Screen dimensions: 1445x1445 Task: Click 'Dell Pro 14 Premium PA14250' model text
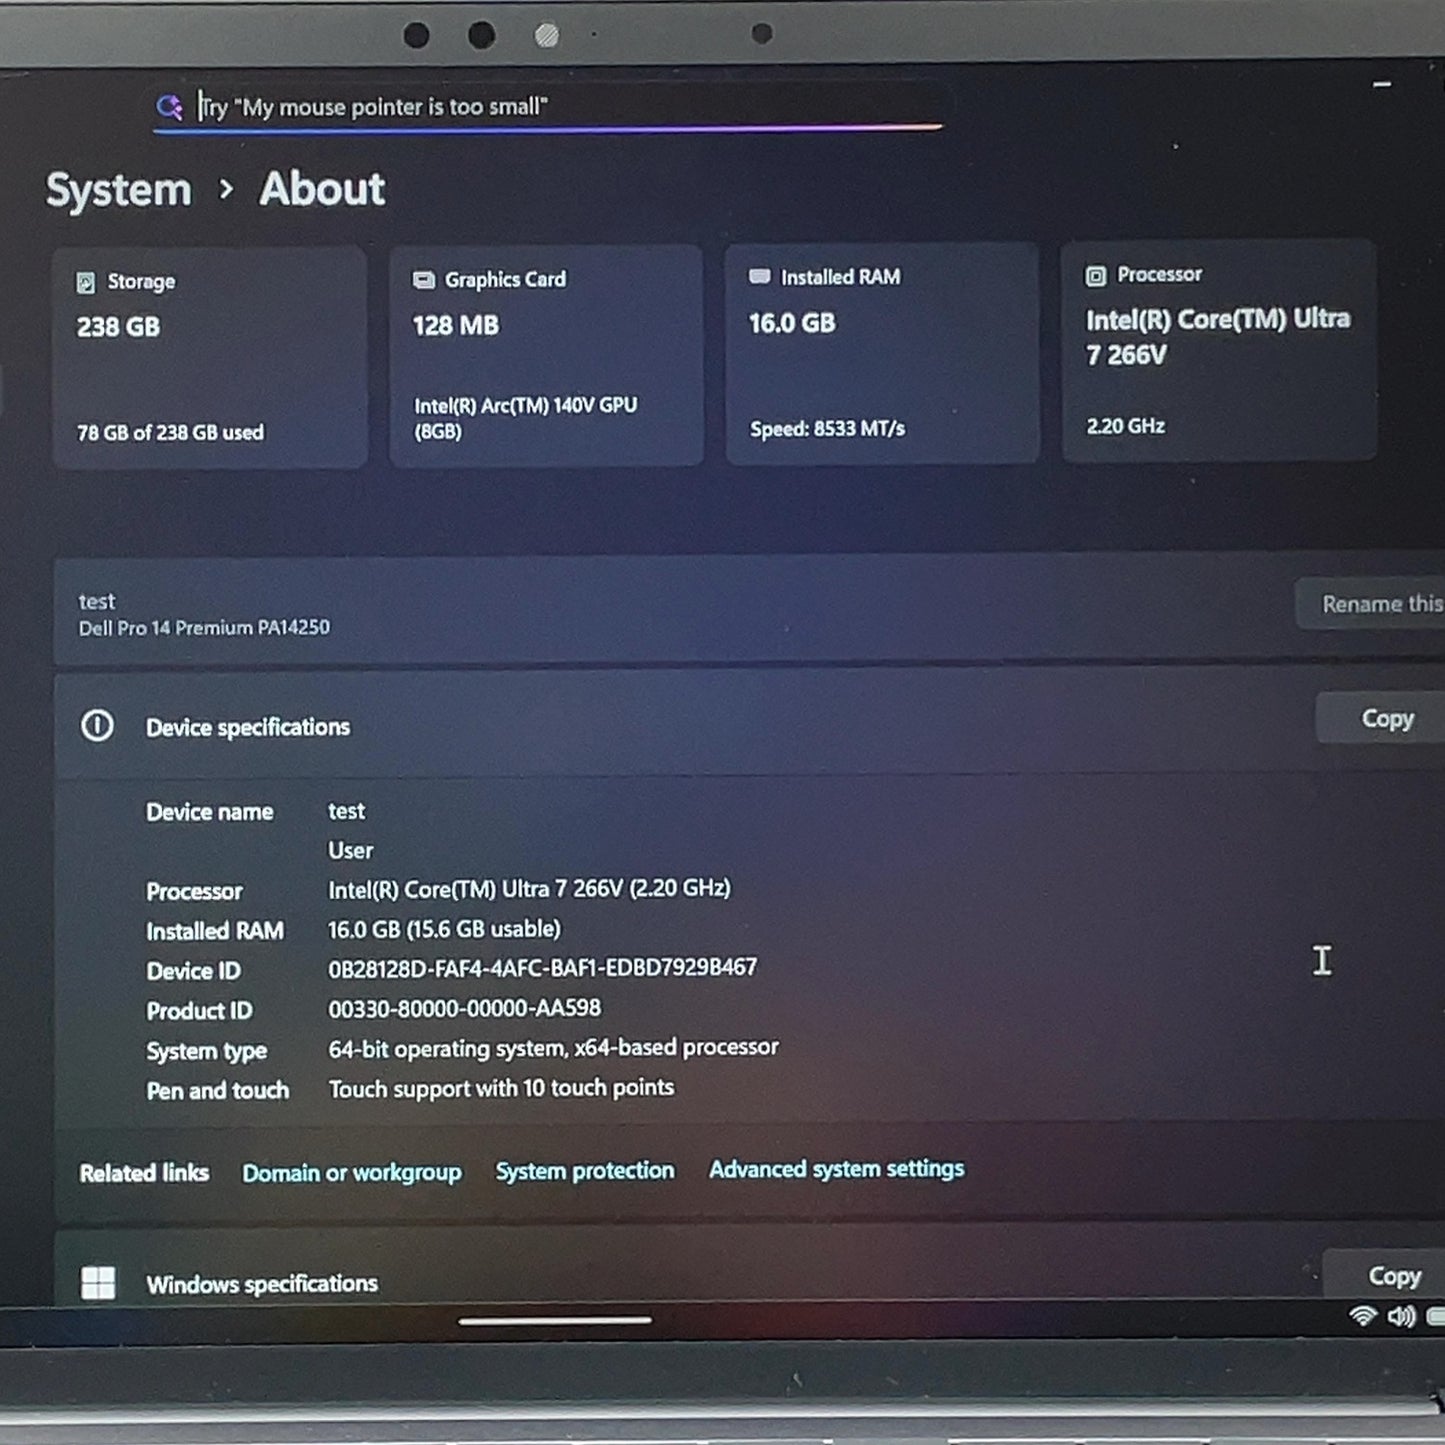204,628
